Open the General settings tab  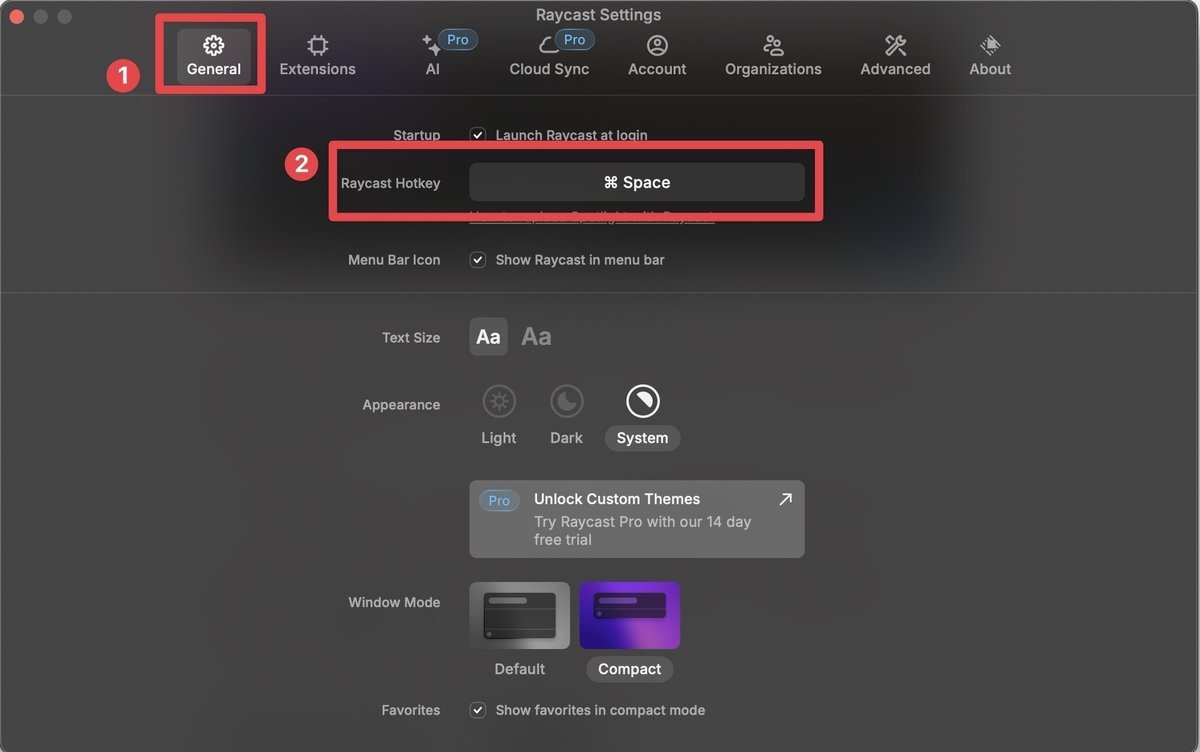point(213,56)
